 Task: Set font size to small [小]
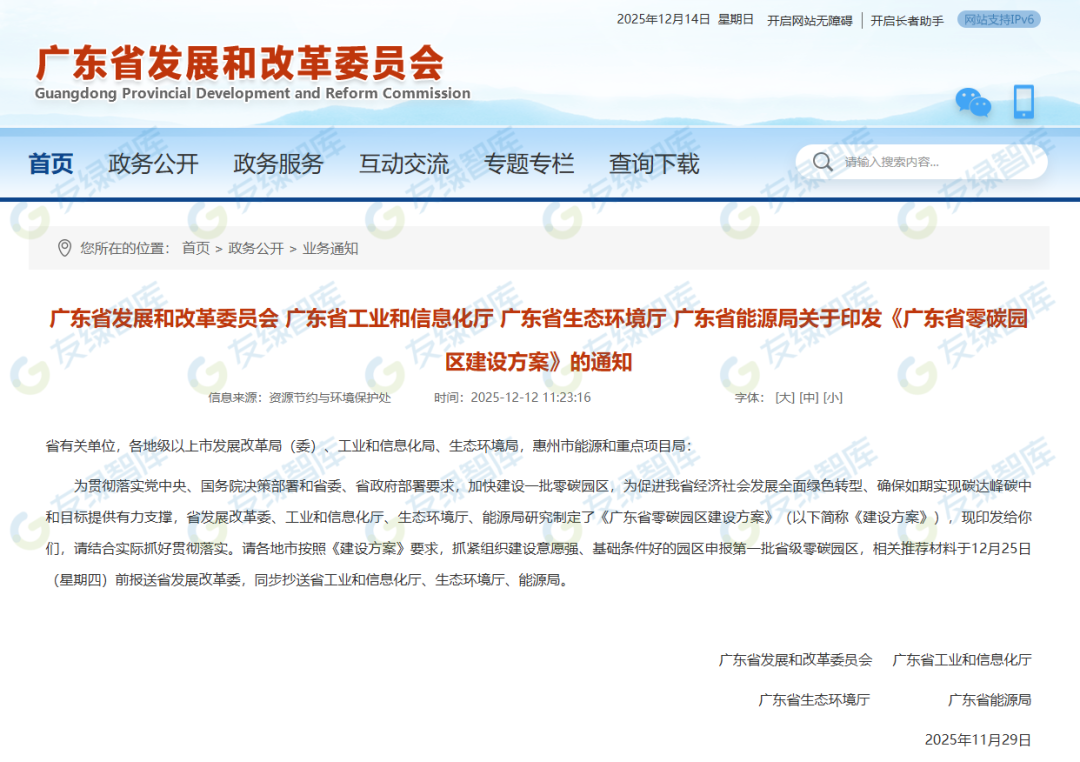(833, 397)
